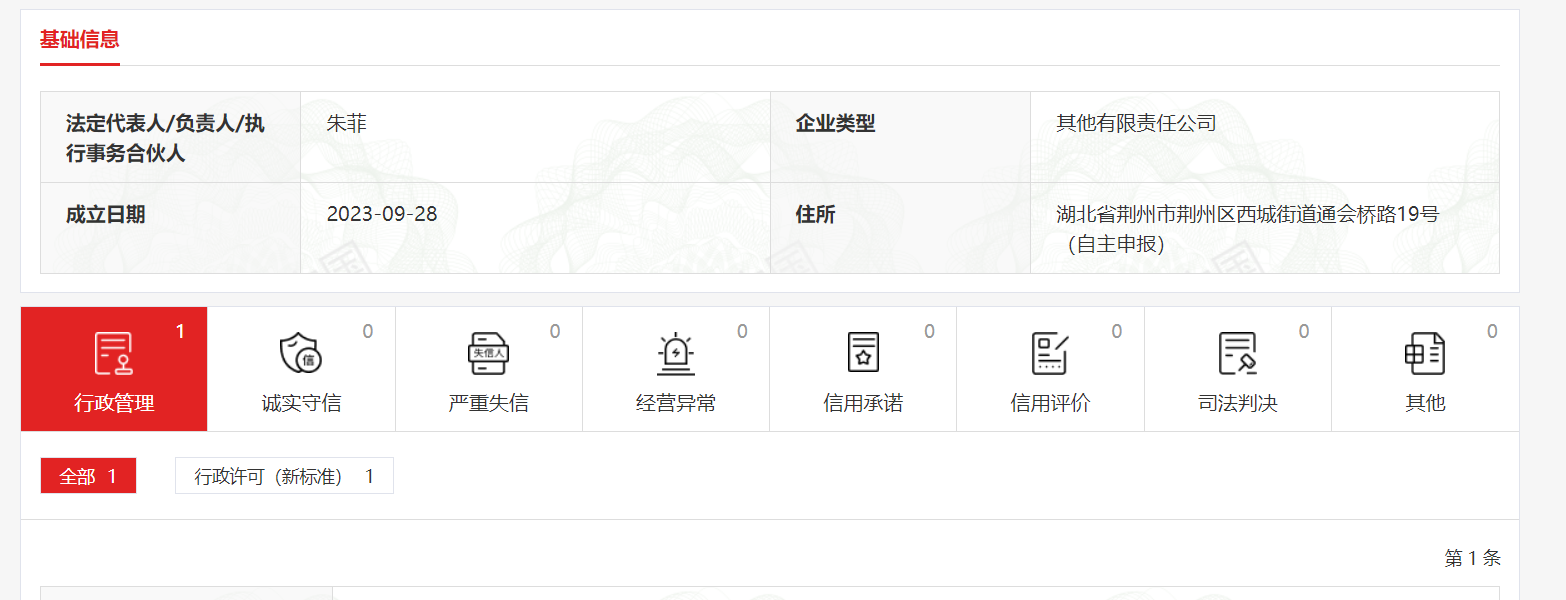Select the 司法判决 tab label

point(1238,404)
